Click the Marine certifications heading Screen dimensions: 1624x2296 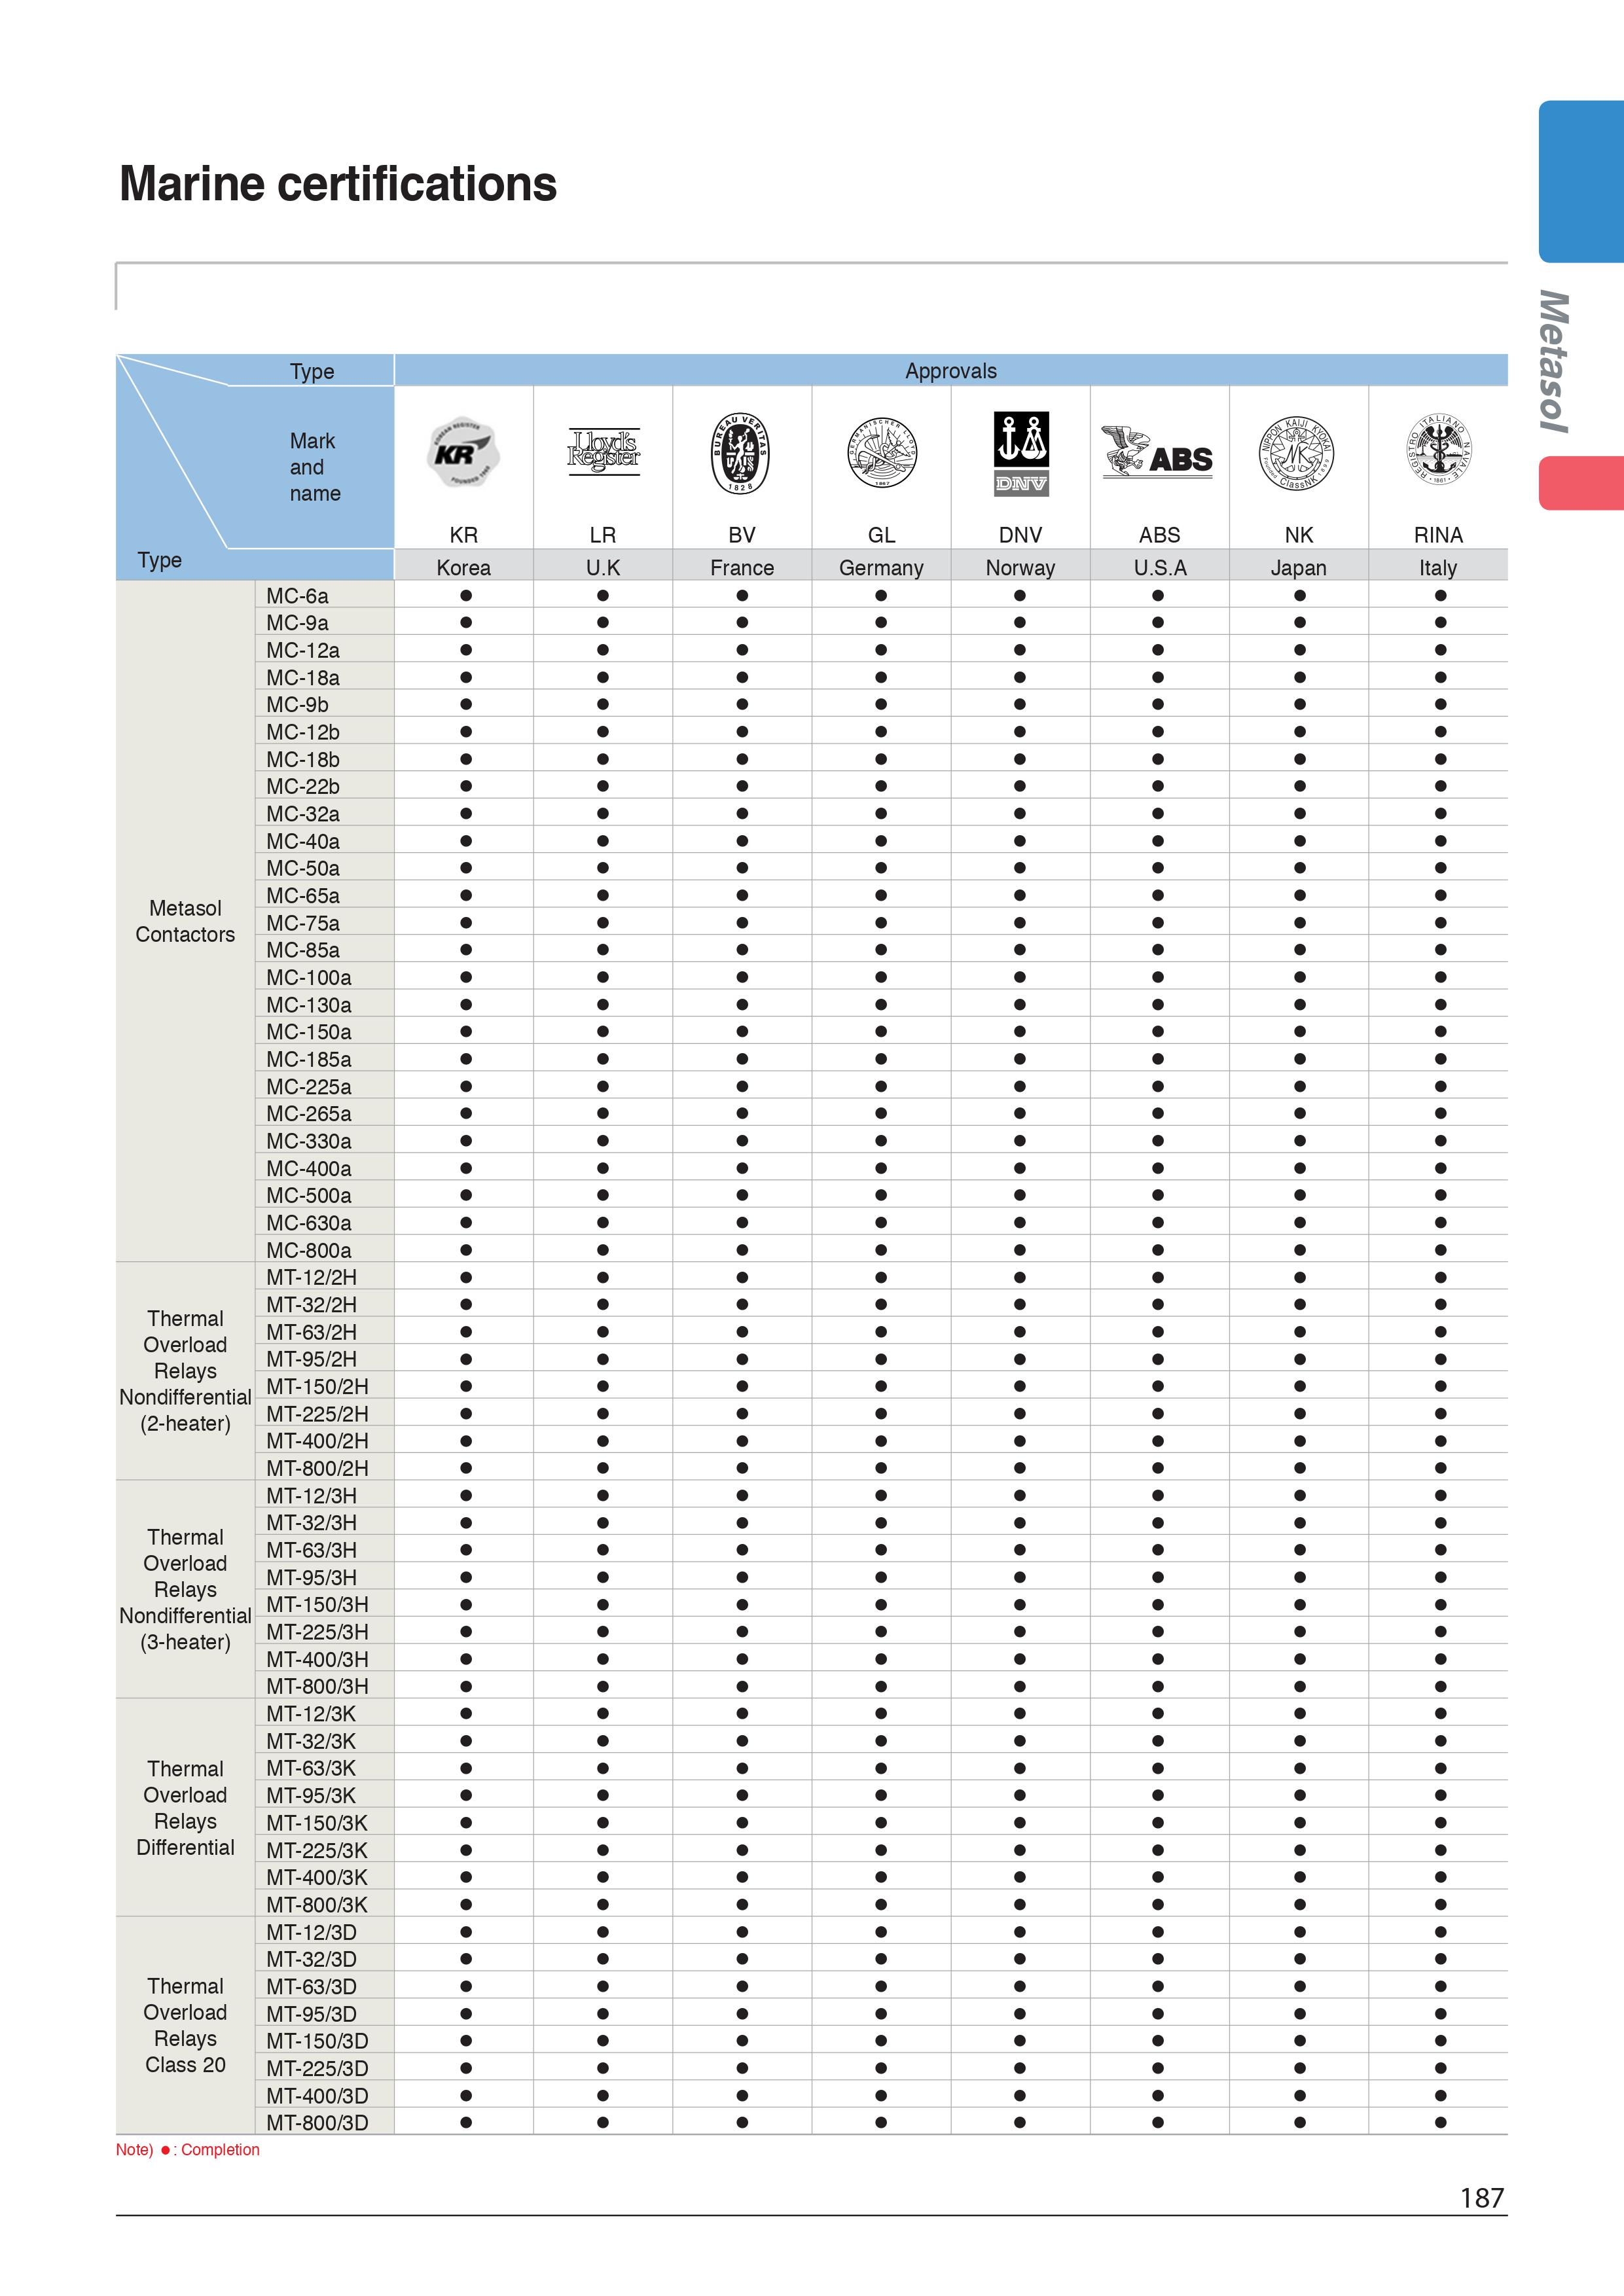(338, 184)
